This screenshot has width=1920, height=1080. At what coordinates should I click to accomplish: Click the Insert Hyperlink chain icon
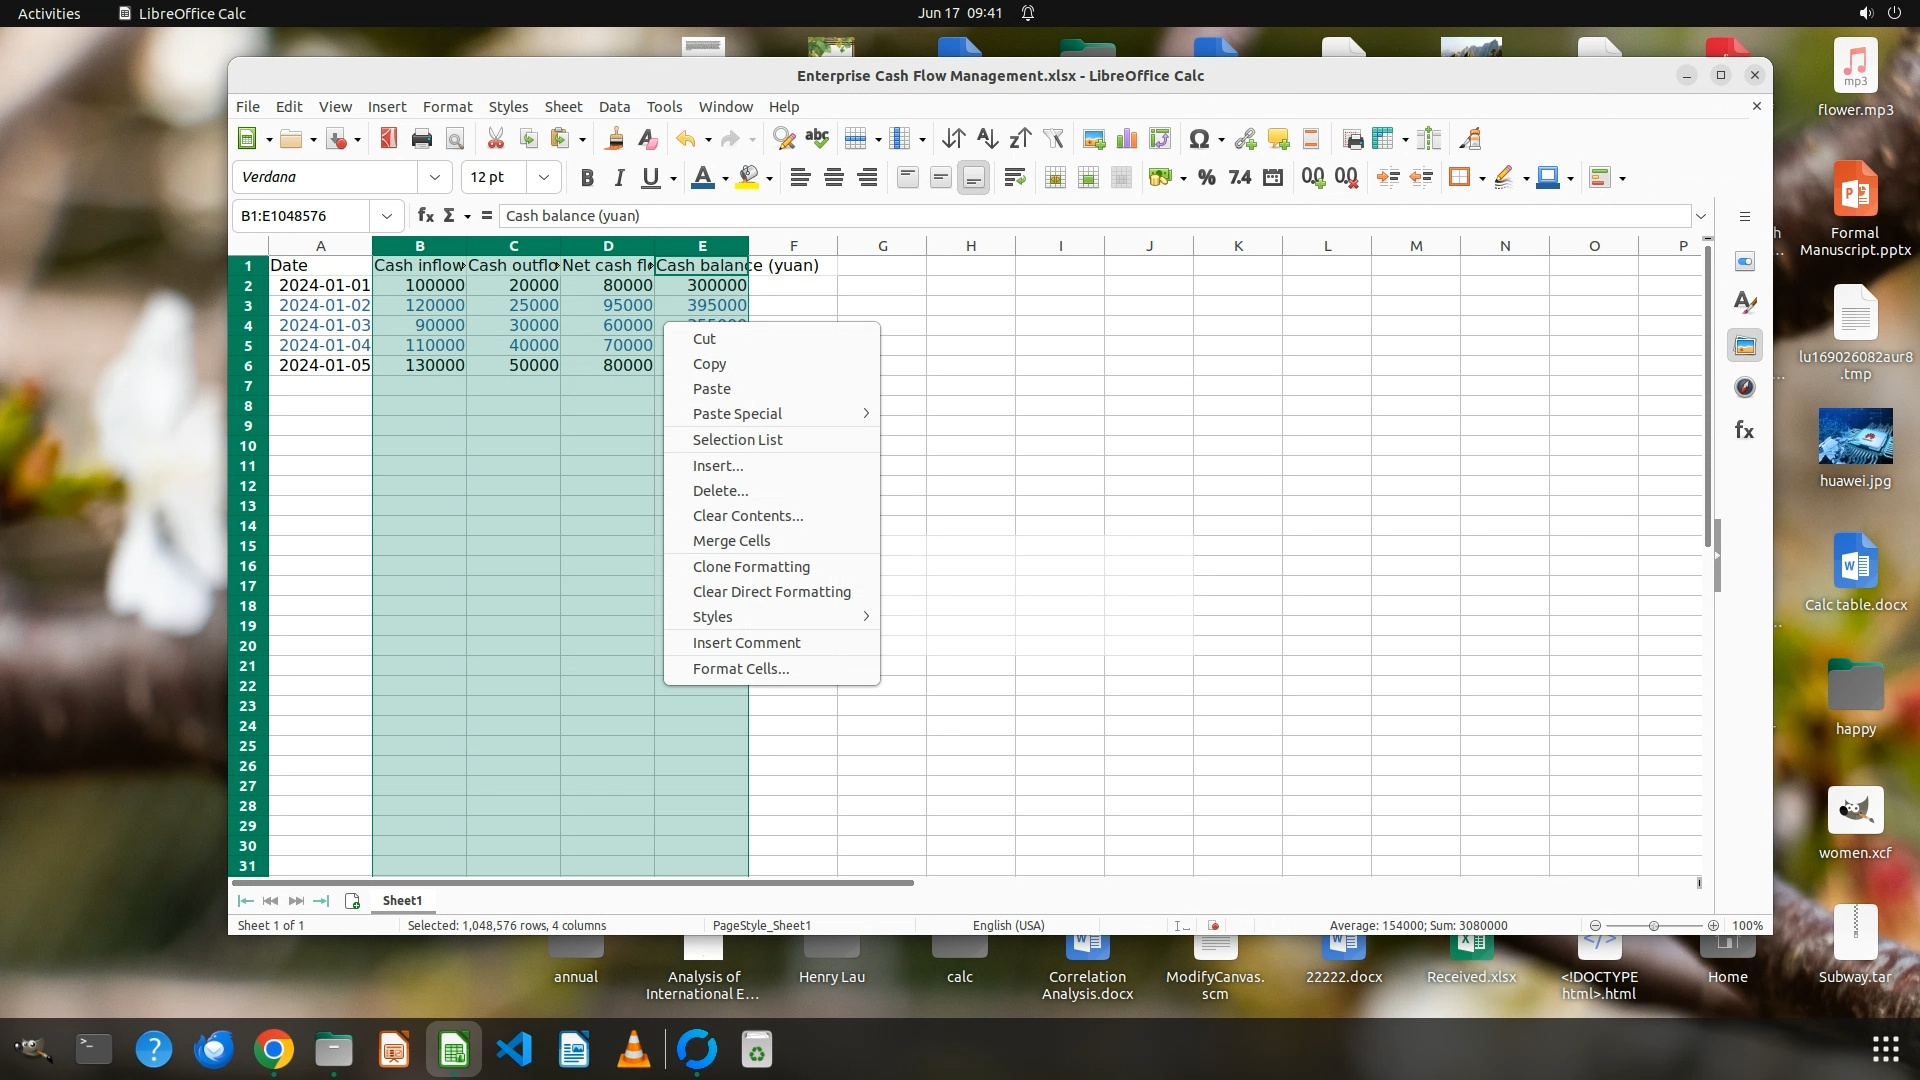(x=1245, y=139)
